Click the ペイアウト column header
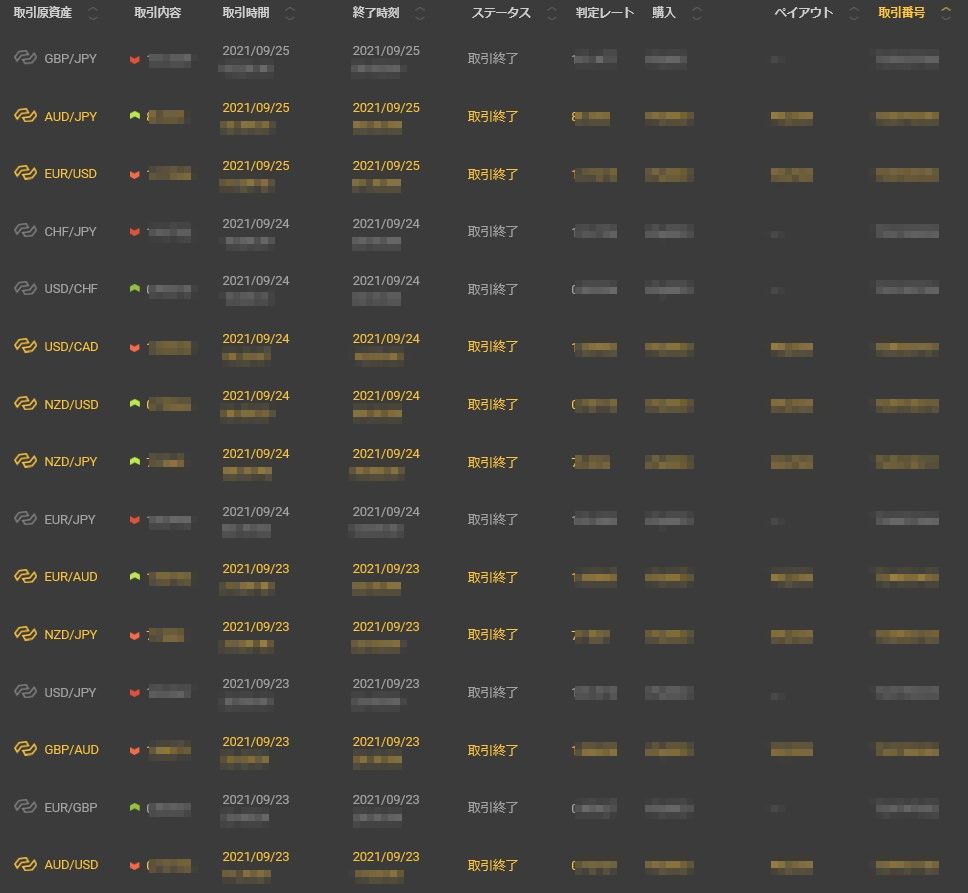The image size is (968, 893). (803, 14)
